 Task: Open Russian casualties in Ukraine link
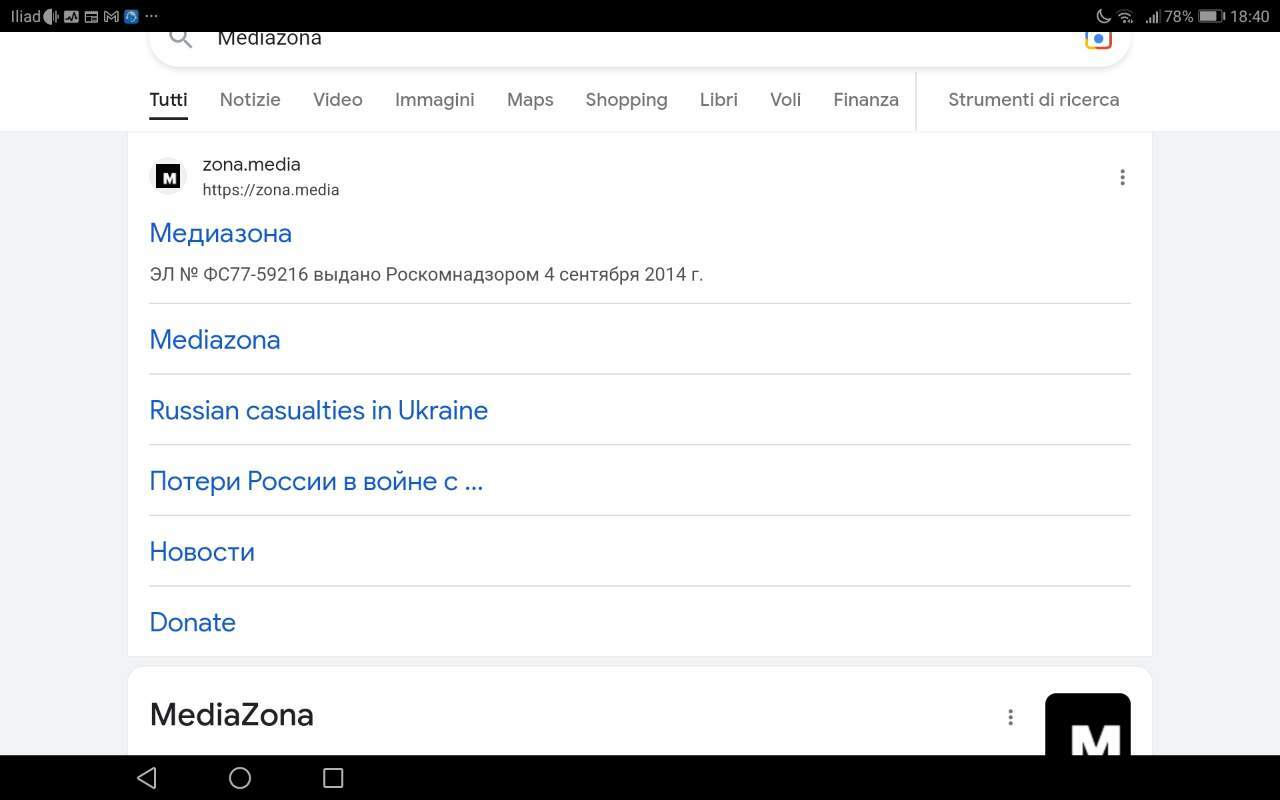pos(319,410)
